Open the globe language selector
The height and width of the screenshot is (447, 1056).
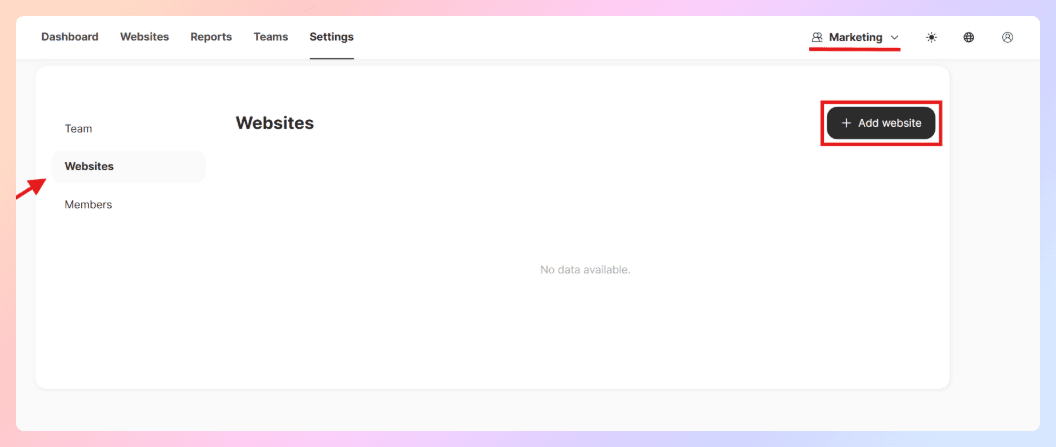tap(969, 37)
